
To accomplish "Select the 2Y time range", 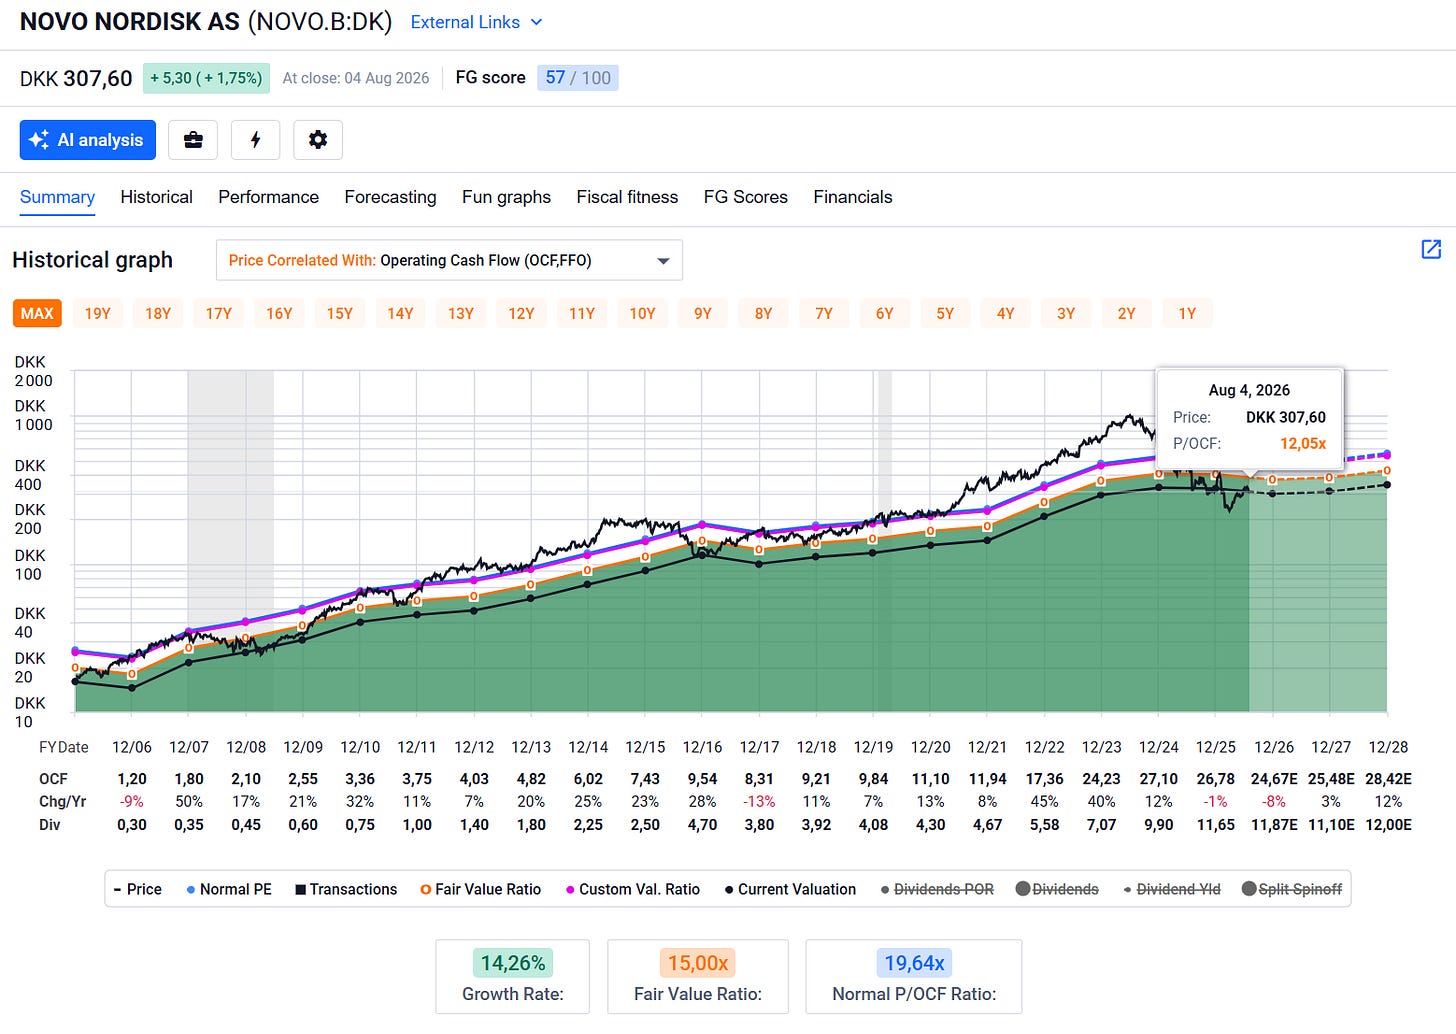I will point(1126,313).
